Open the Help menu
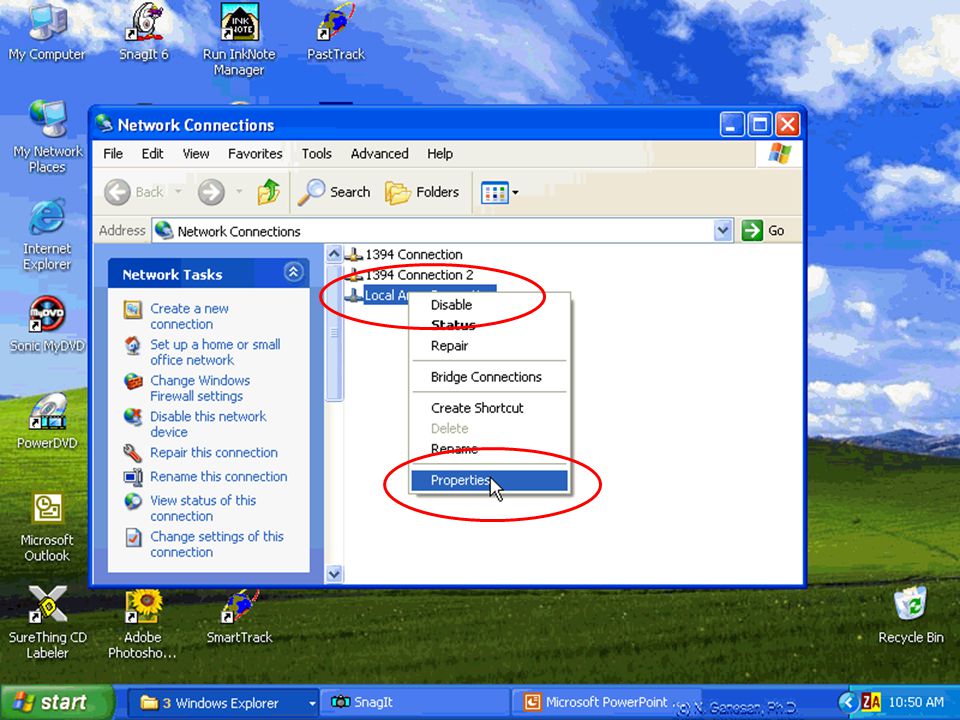 [x=440, y=154]
